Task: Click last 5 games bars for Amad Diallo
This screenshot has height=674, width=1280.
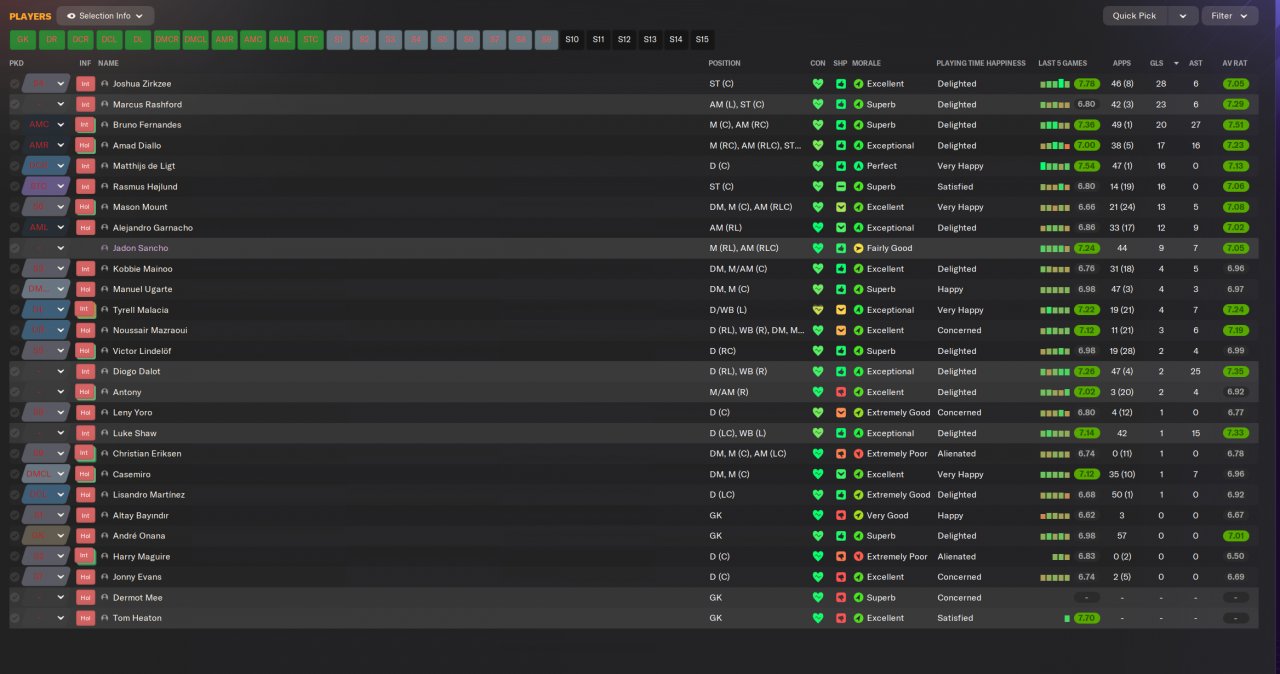Action: click(x=1055, y=146)
